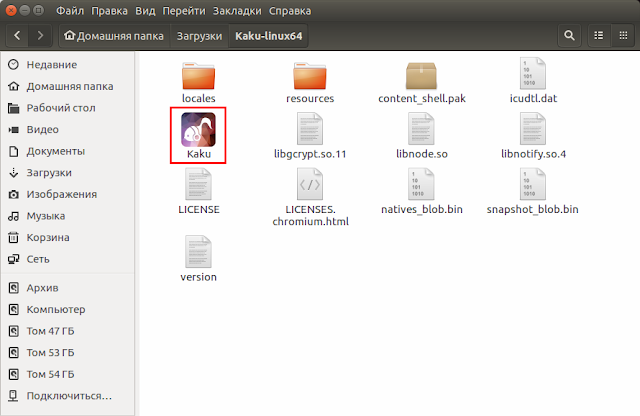Open the Перейти menu
Viewport: 640px width, 416px height.
point(184,11)
